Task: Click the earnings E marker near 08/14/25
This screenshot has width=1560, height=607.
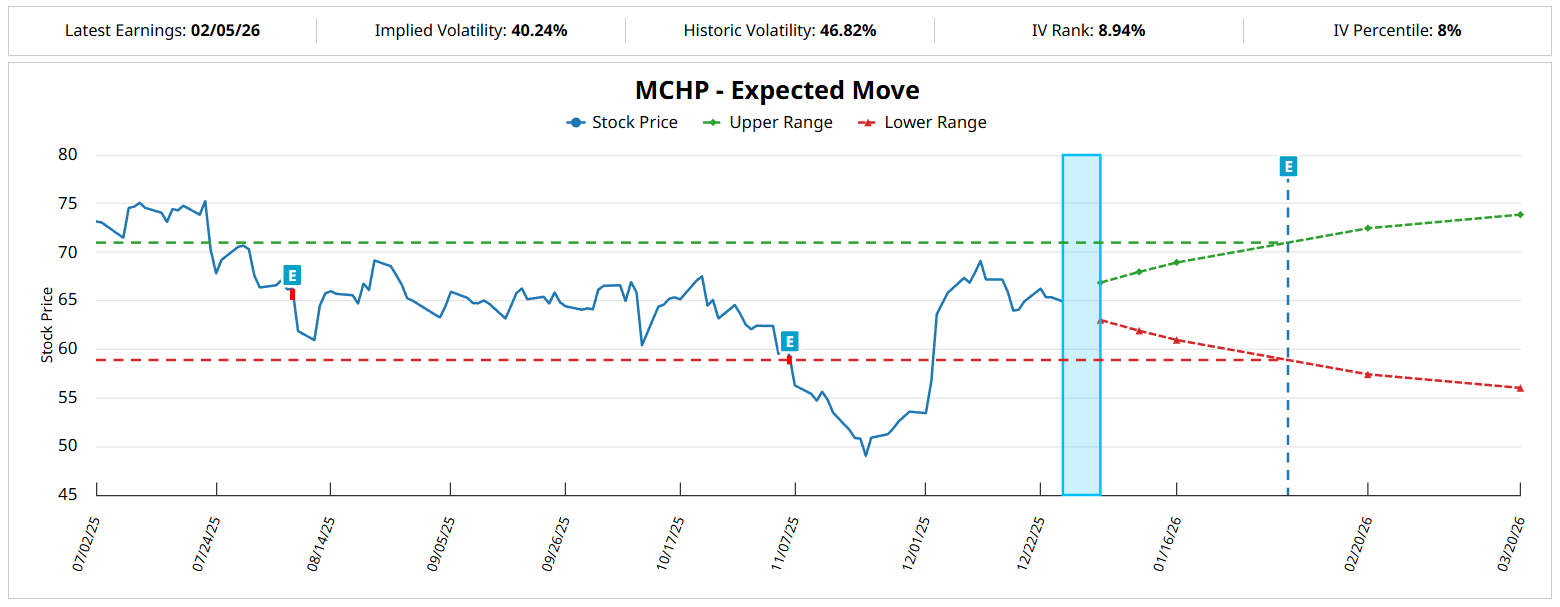Action: coord(291,275)
